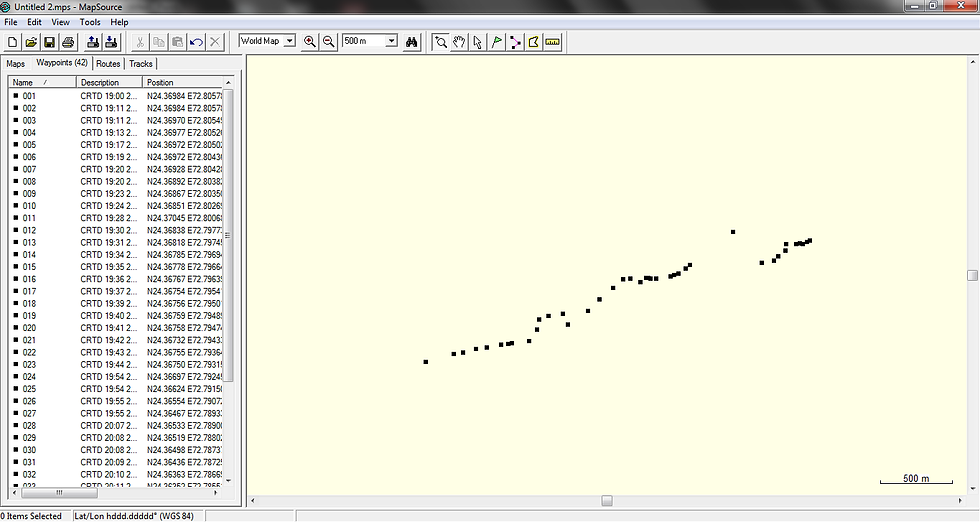Image resolution: width=980 pixels, height=522 pixels.
Task: Select the Zoom tool
Action: (441, 42)
